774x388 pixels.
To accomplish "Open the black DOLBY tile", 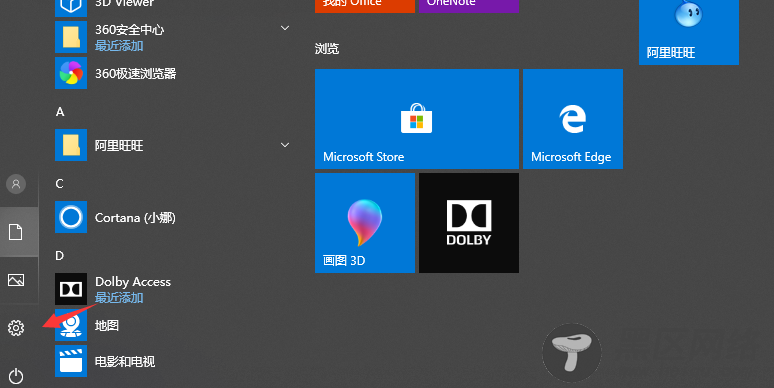I will tap(468, 223).
